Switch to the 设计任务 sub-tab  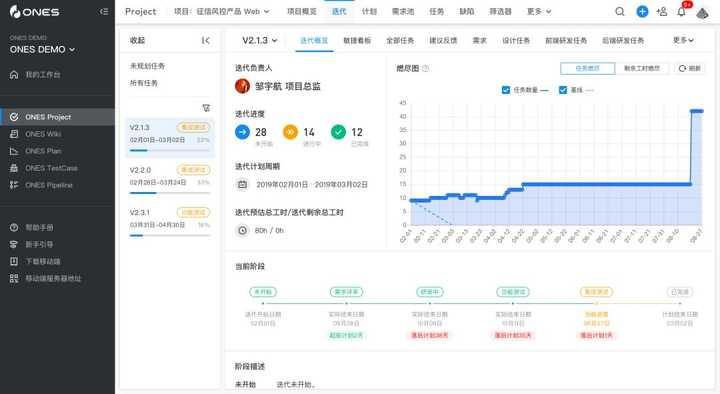point(516,40)
